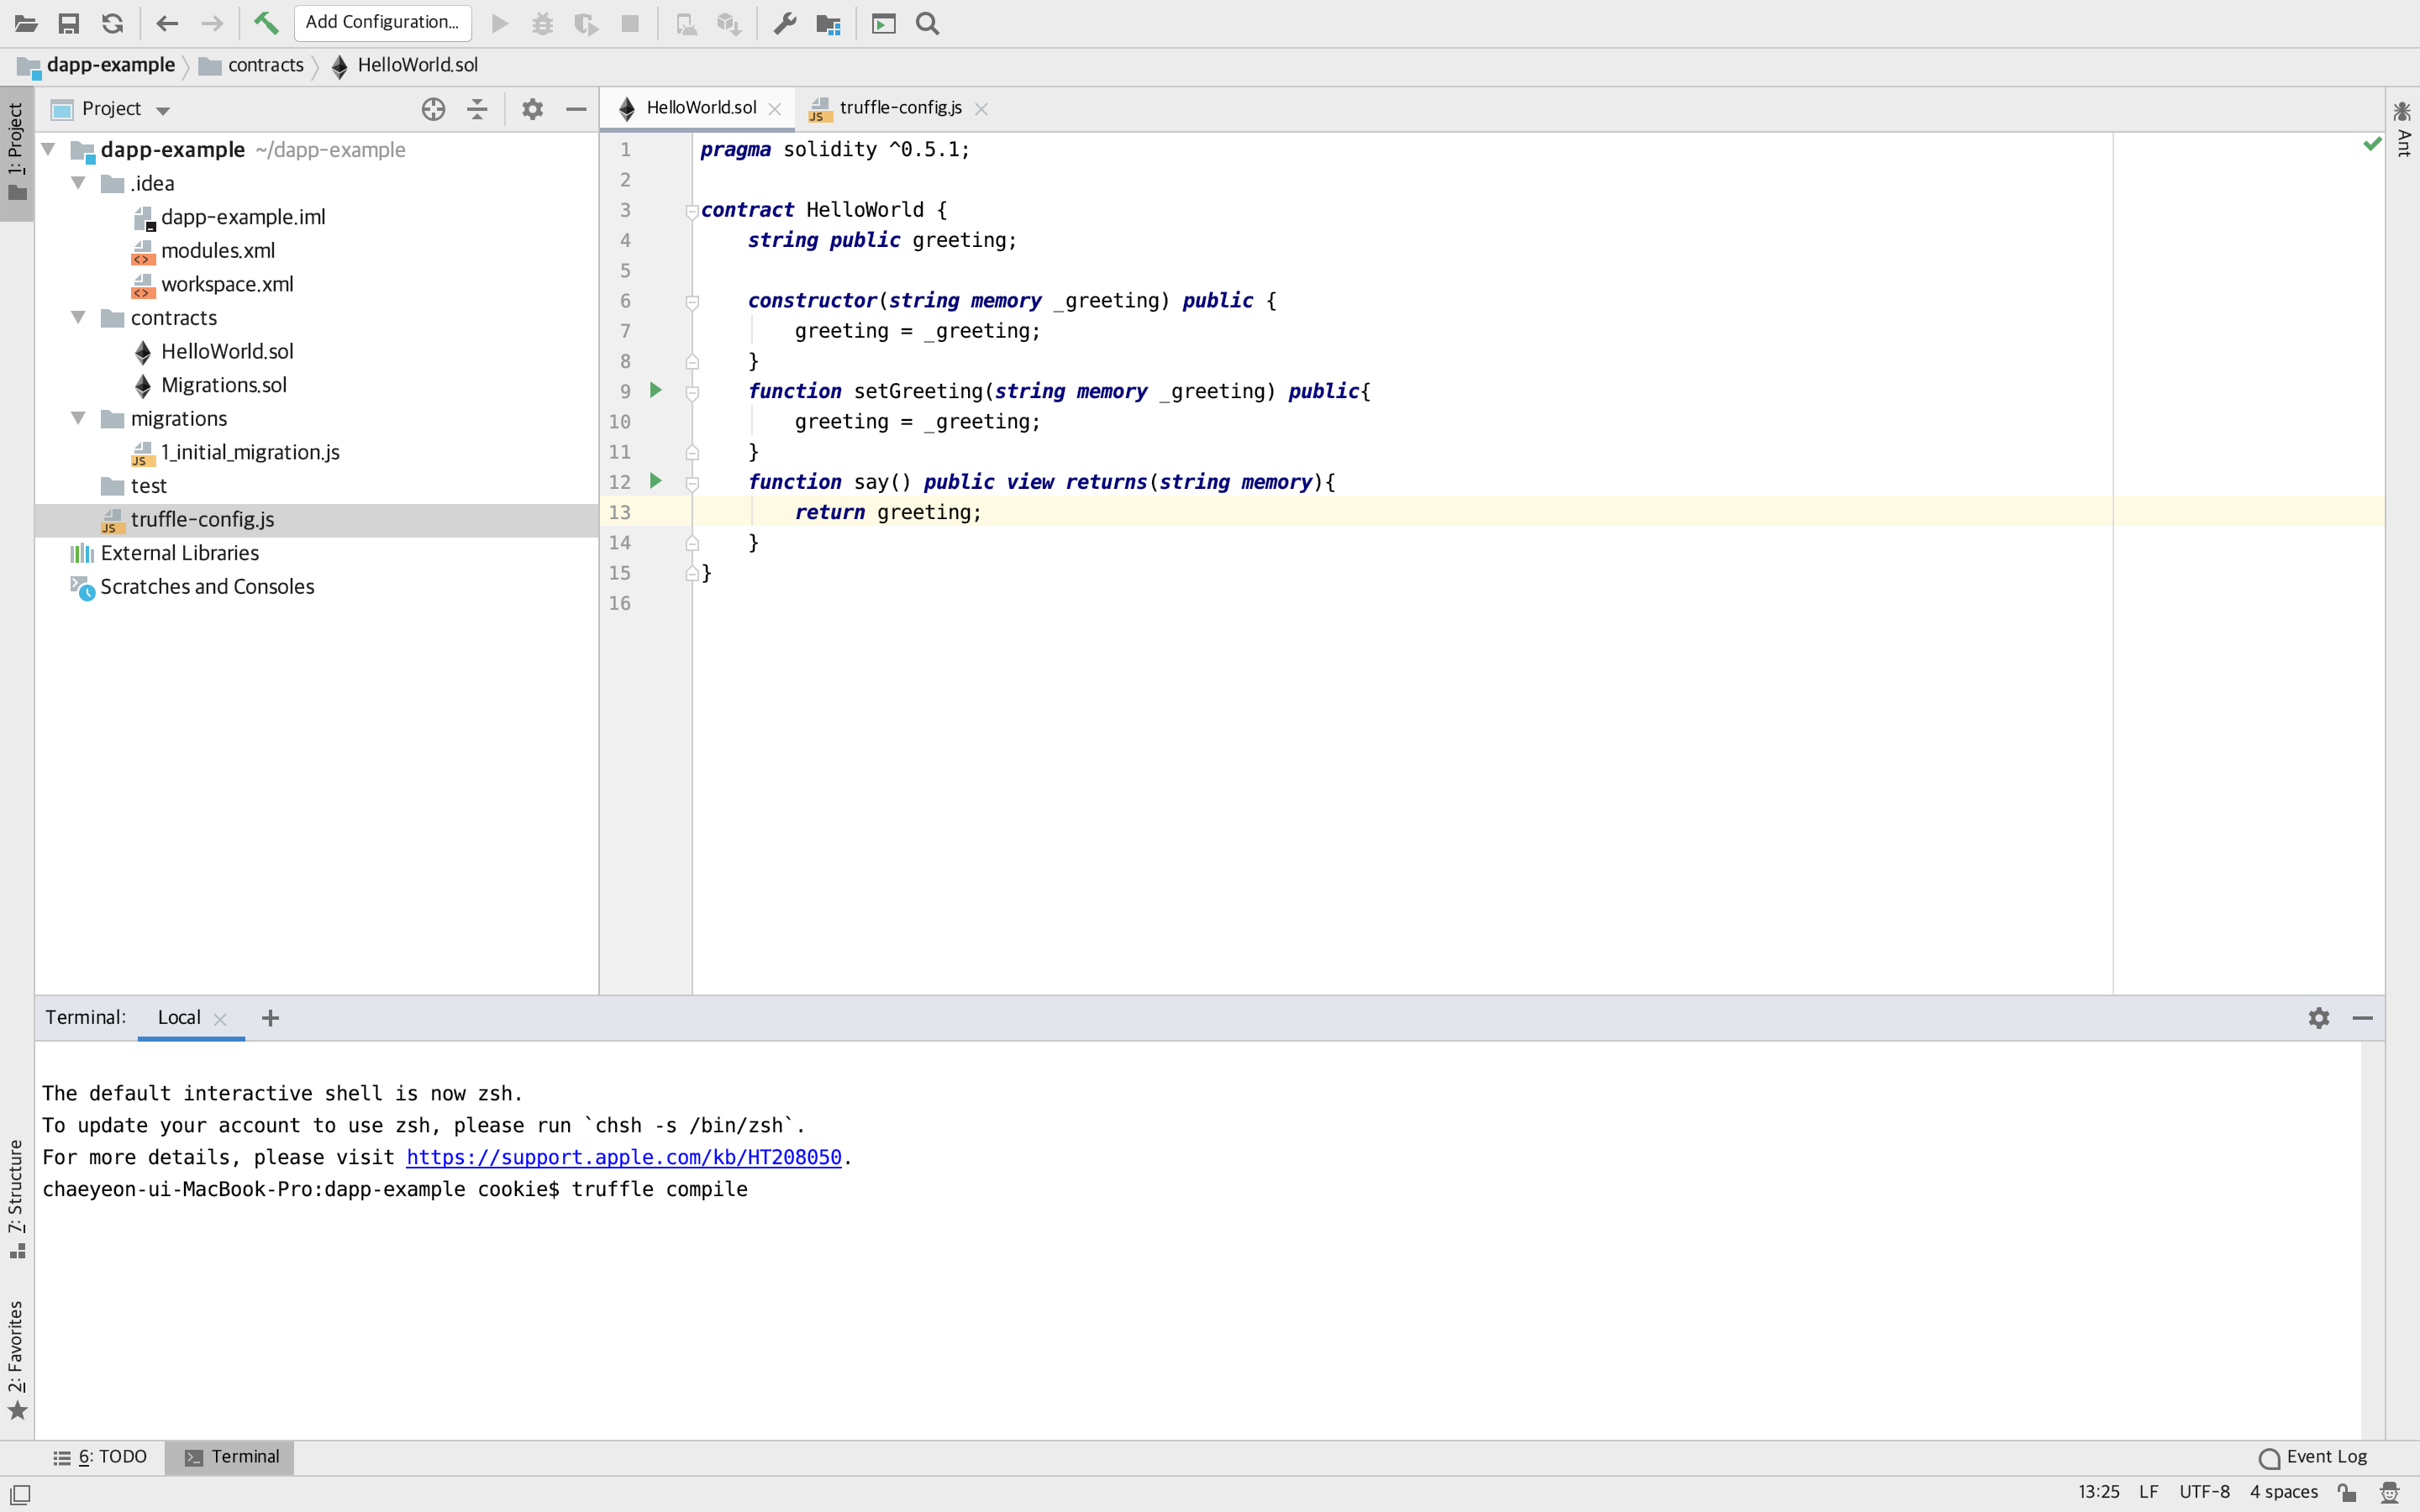Collapse the migrations folder
The height and width of the screenshot is (1512, 2420).
click(78, 418)
